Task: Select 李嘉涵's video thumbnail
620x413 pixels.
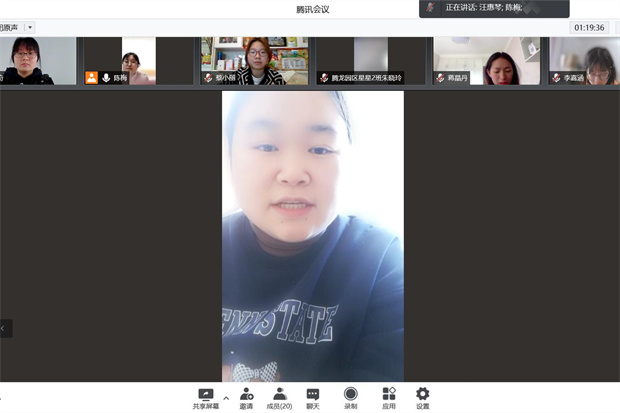Action: [x=585, y=60]
